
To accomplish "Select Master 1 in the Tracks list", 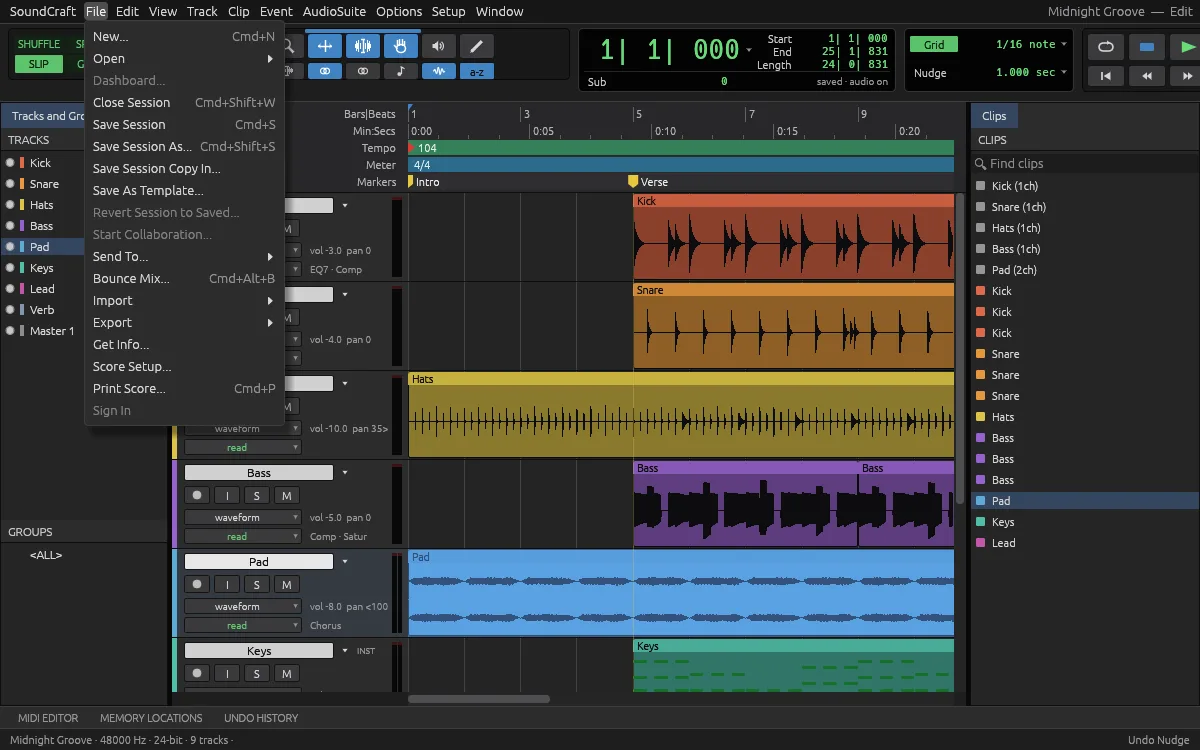I will (x=52, y=331).
